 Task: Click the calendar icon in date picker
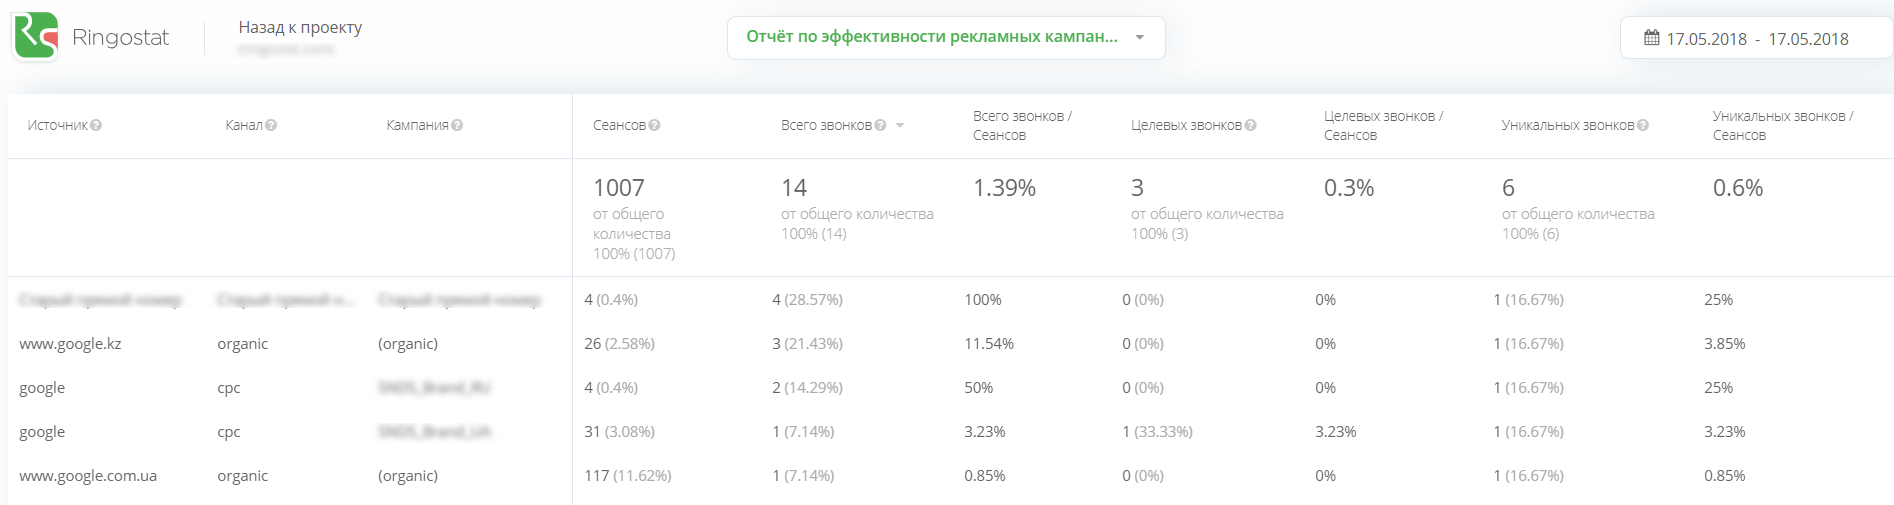tap(1652, 38)
